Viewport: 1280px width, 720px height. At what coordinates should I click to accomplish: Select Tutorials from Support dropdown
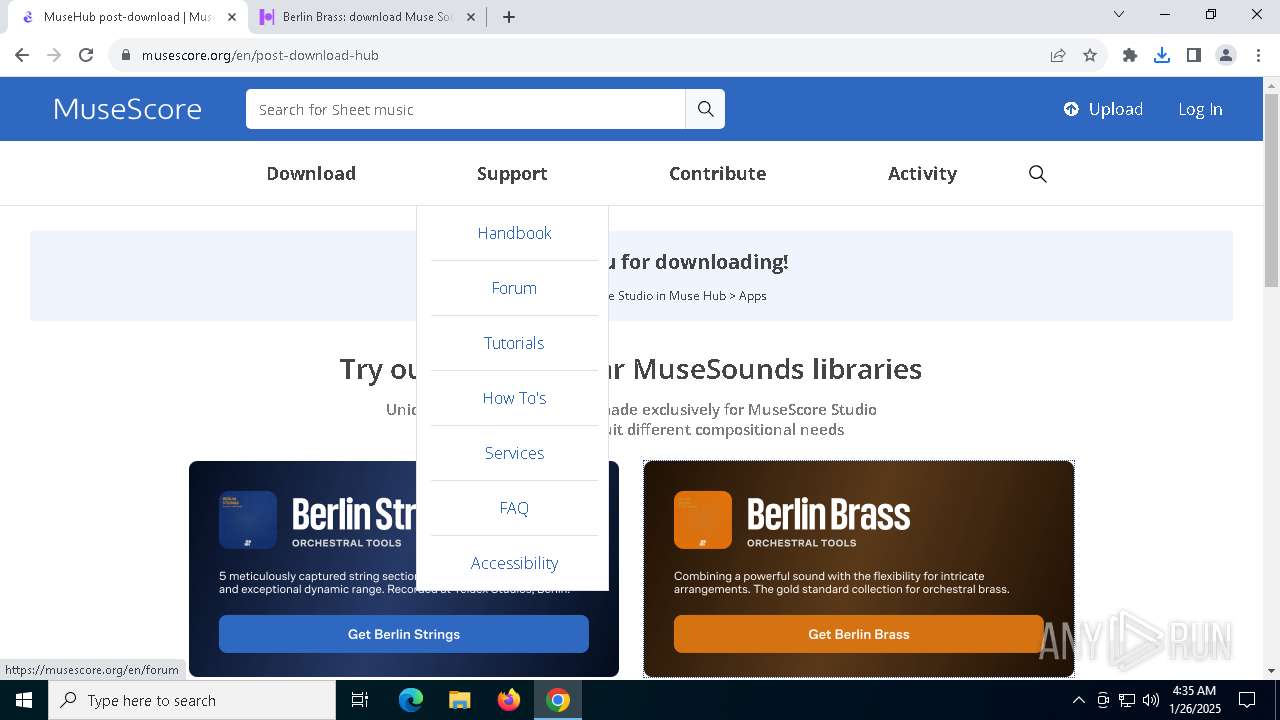[x=514, y=343]
